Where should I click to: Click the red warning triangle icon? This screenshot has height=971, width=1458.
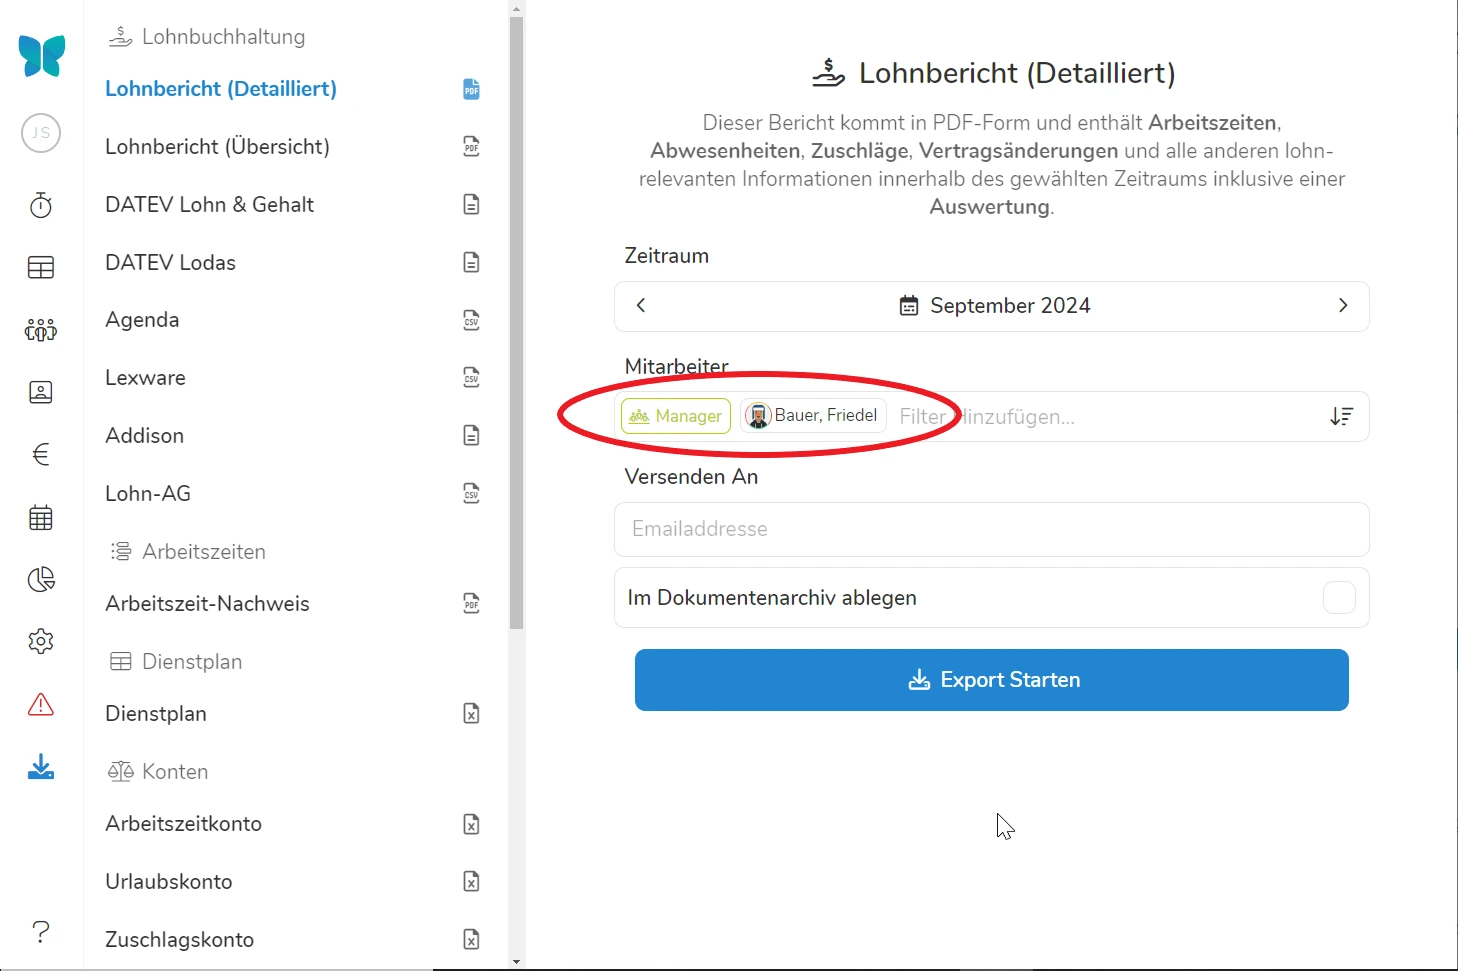[41, 705]
